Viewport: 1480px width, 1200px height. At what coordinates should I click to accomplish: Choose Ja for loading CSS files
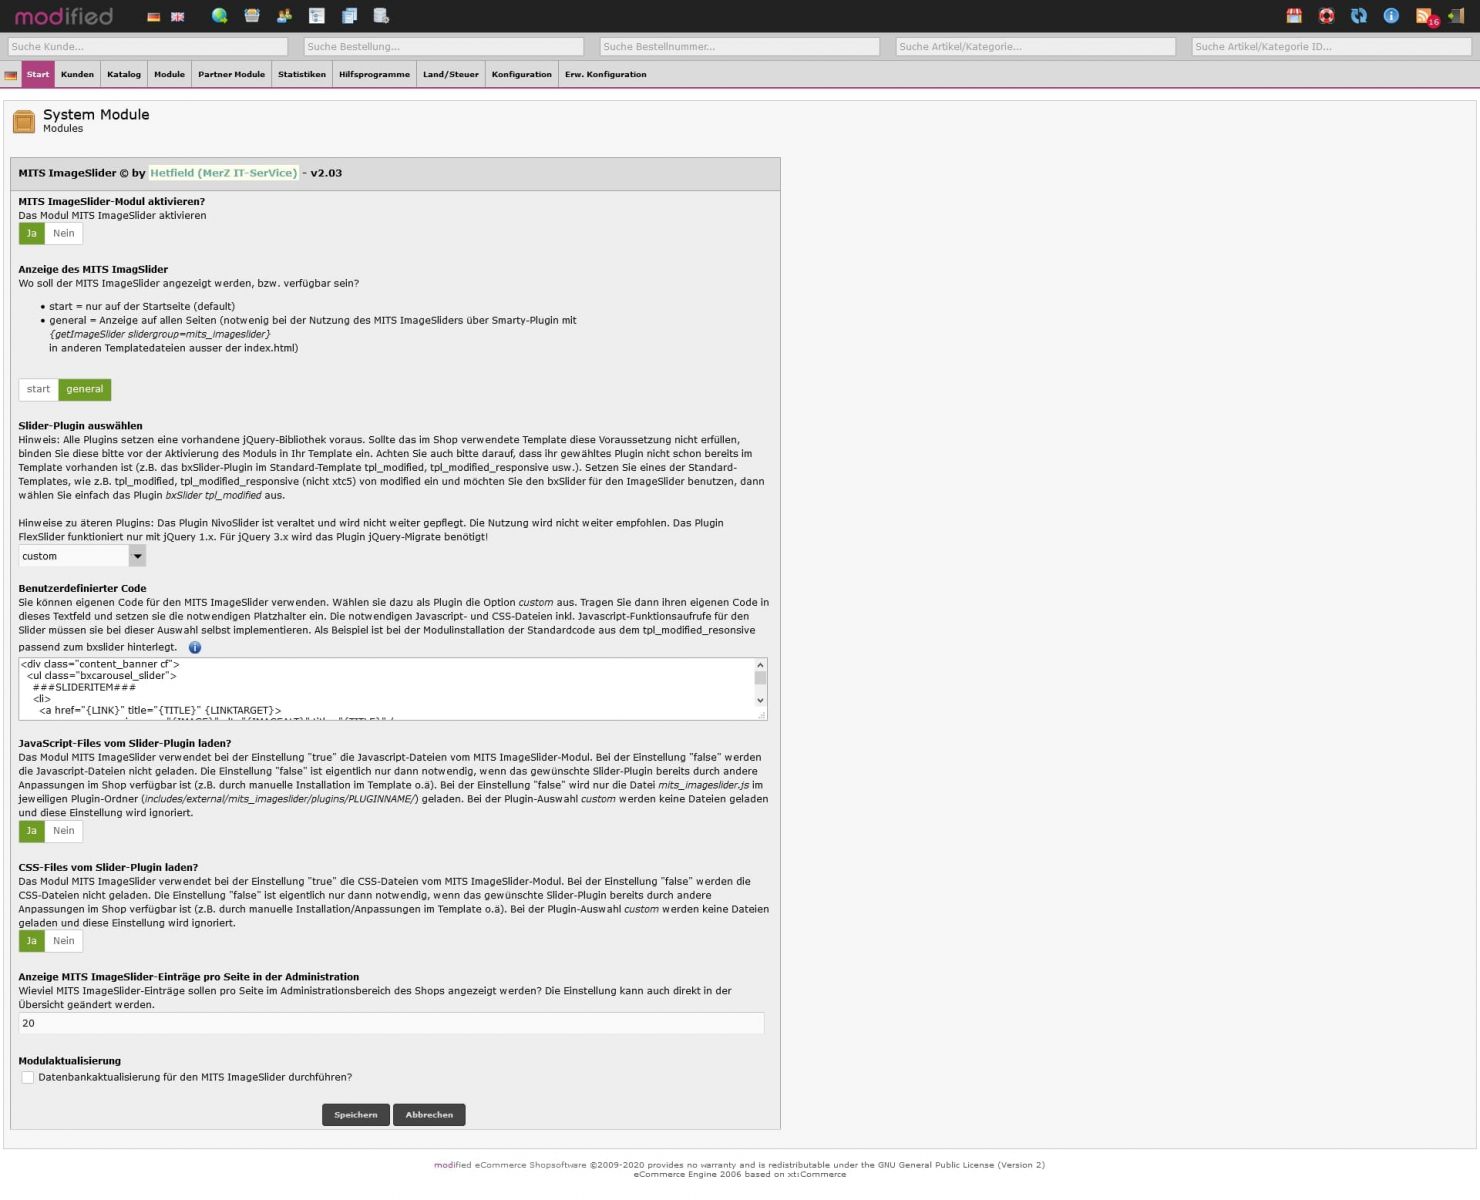32,941
